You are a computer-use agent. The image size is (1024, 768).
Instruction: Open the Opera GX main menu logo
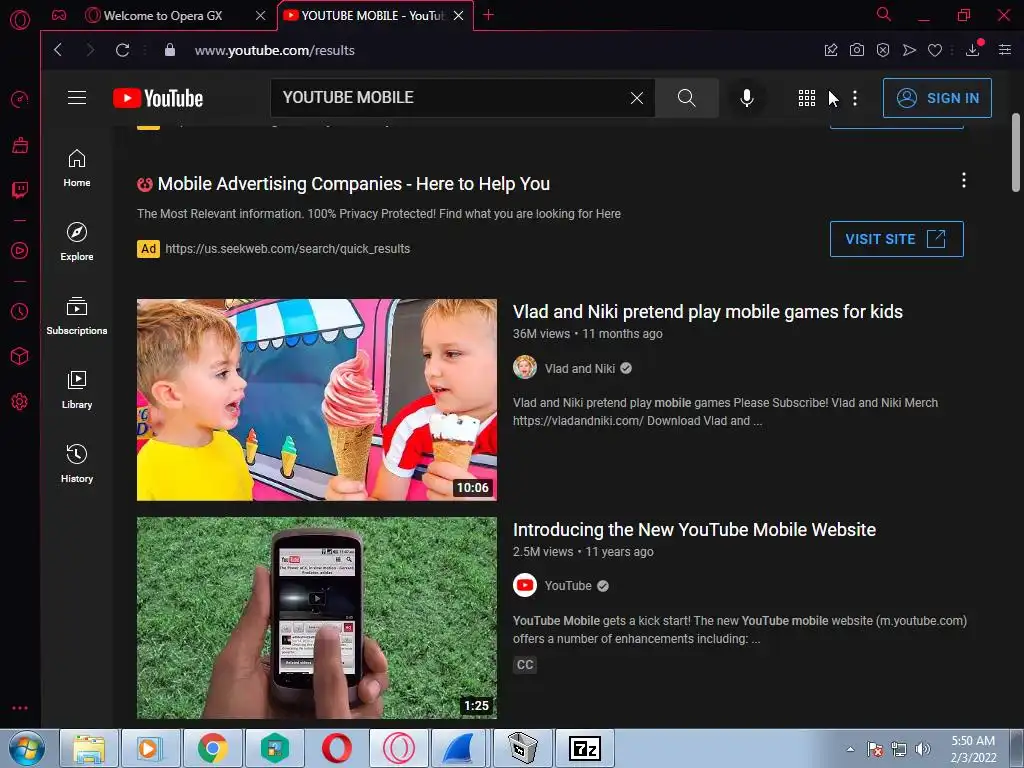point(20,20)
